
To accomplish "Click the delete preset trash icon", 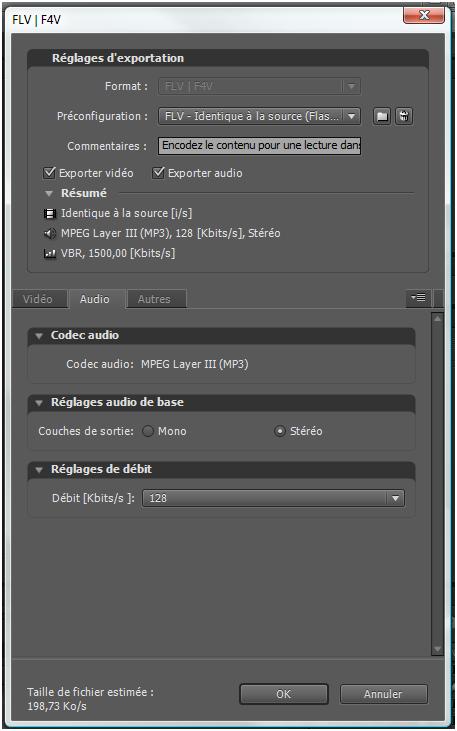I will pyautogui.click(x=404, y=117).
